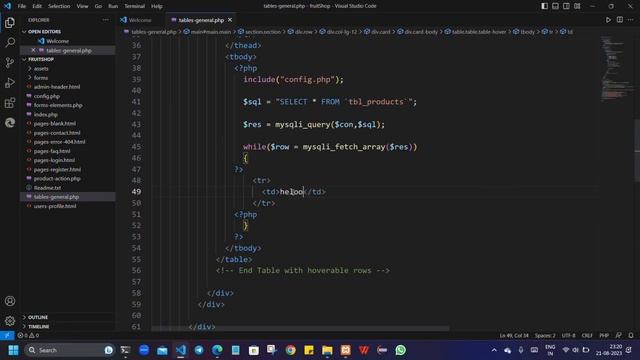The height and width of the screenshot is (360, 640).
Task: Click the taskbar Search box
Action: coord(69,350)
